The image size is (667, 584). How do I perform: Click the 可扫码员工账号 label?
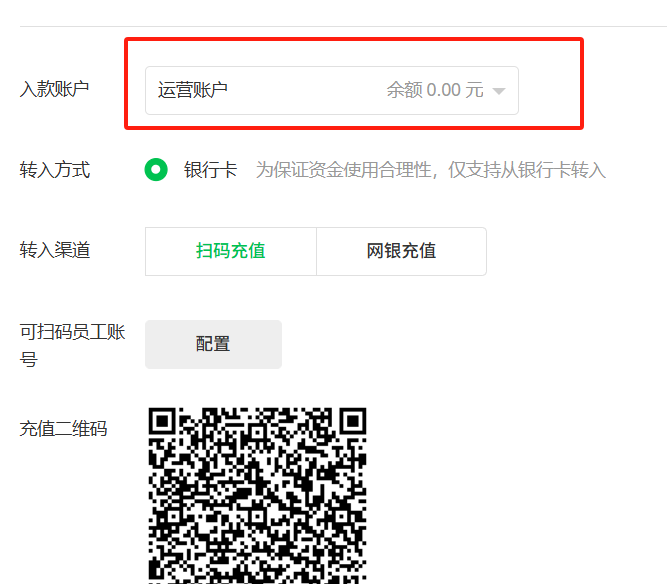coord(72,345)
